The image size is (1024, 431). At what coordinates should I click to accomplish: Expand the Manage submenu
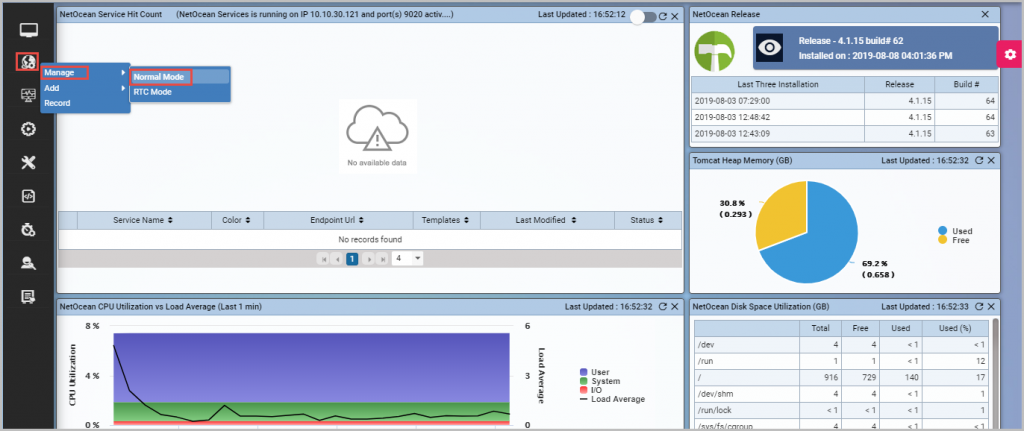[x=85, y=72]
